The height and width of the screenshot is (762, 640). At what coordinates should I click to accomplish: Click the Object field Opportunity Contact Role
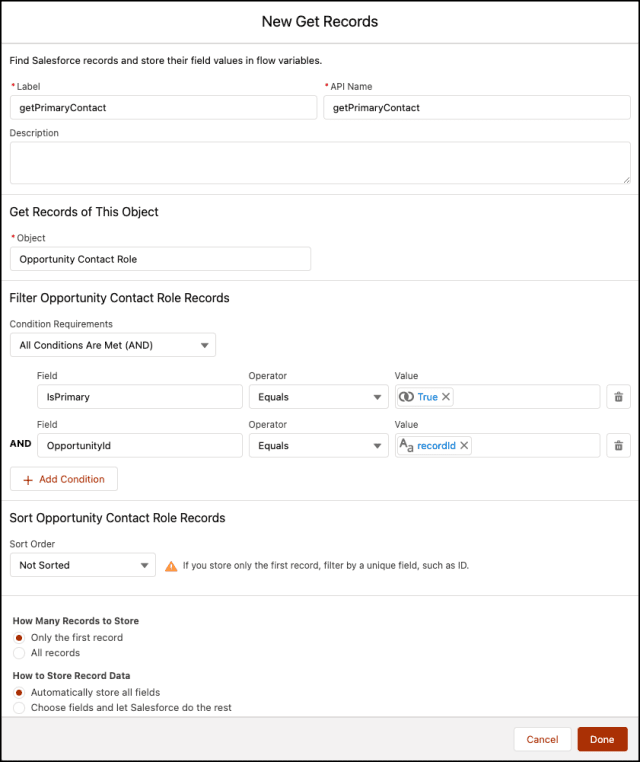coord(160,259)
